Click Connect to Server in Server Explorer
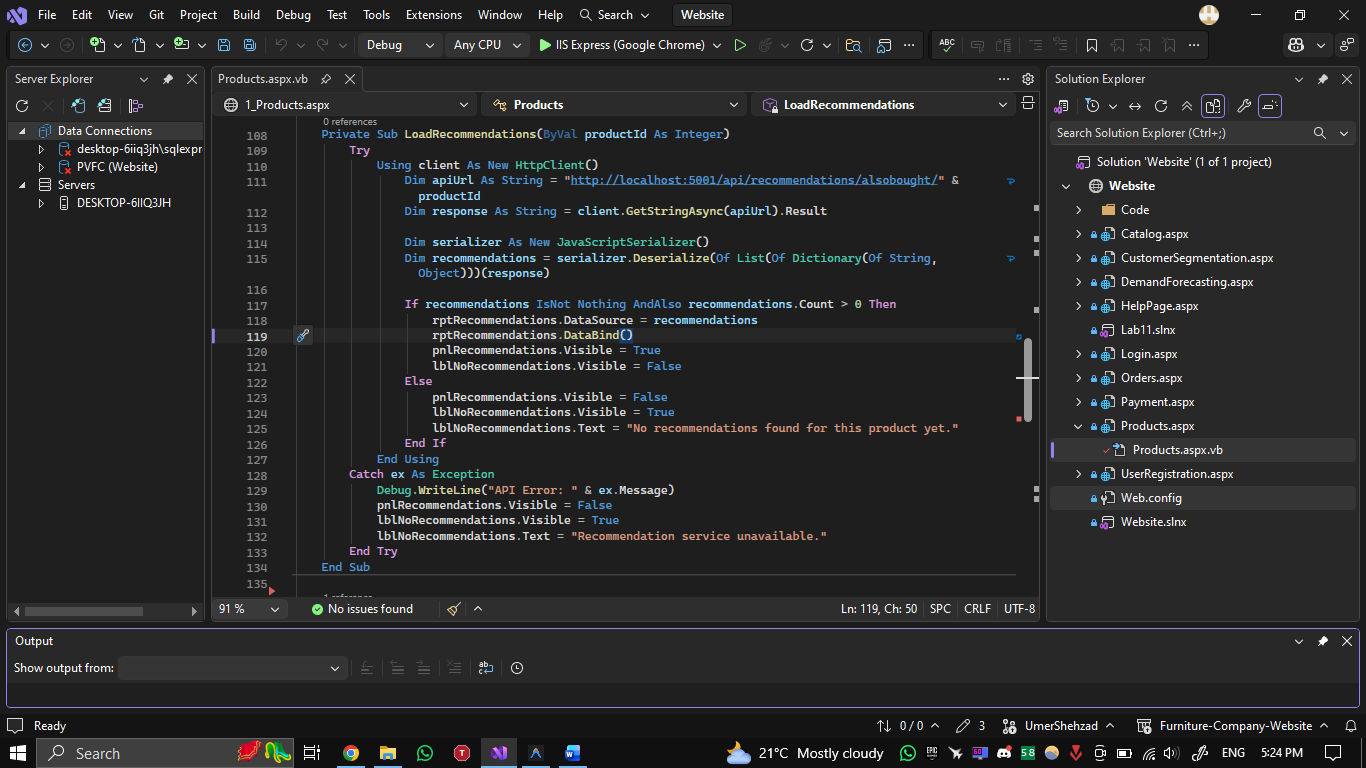The image size is (1366, 768). coord(104,105)
